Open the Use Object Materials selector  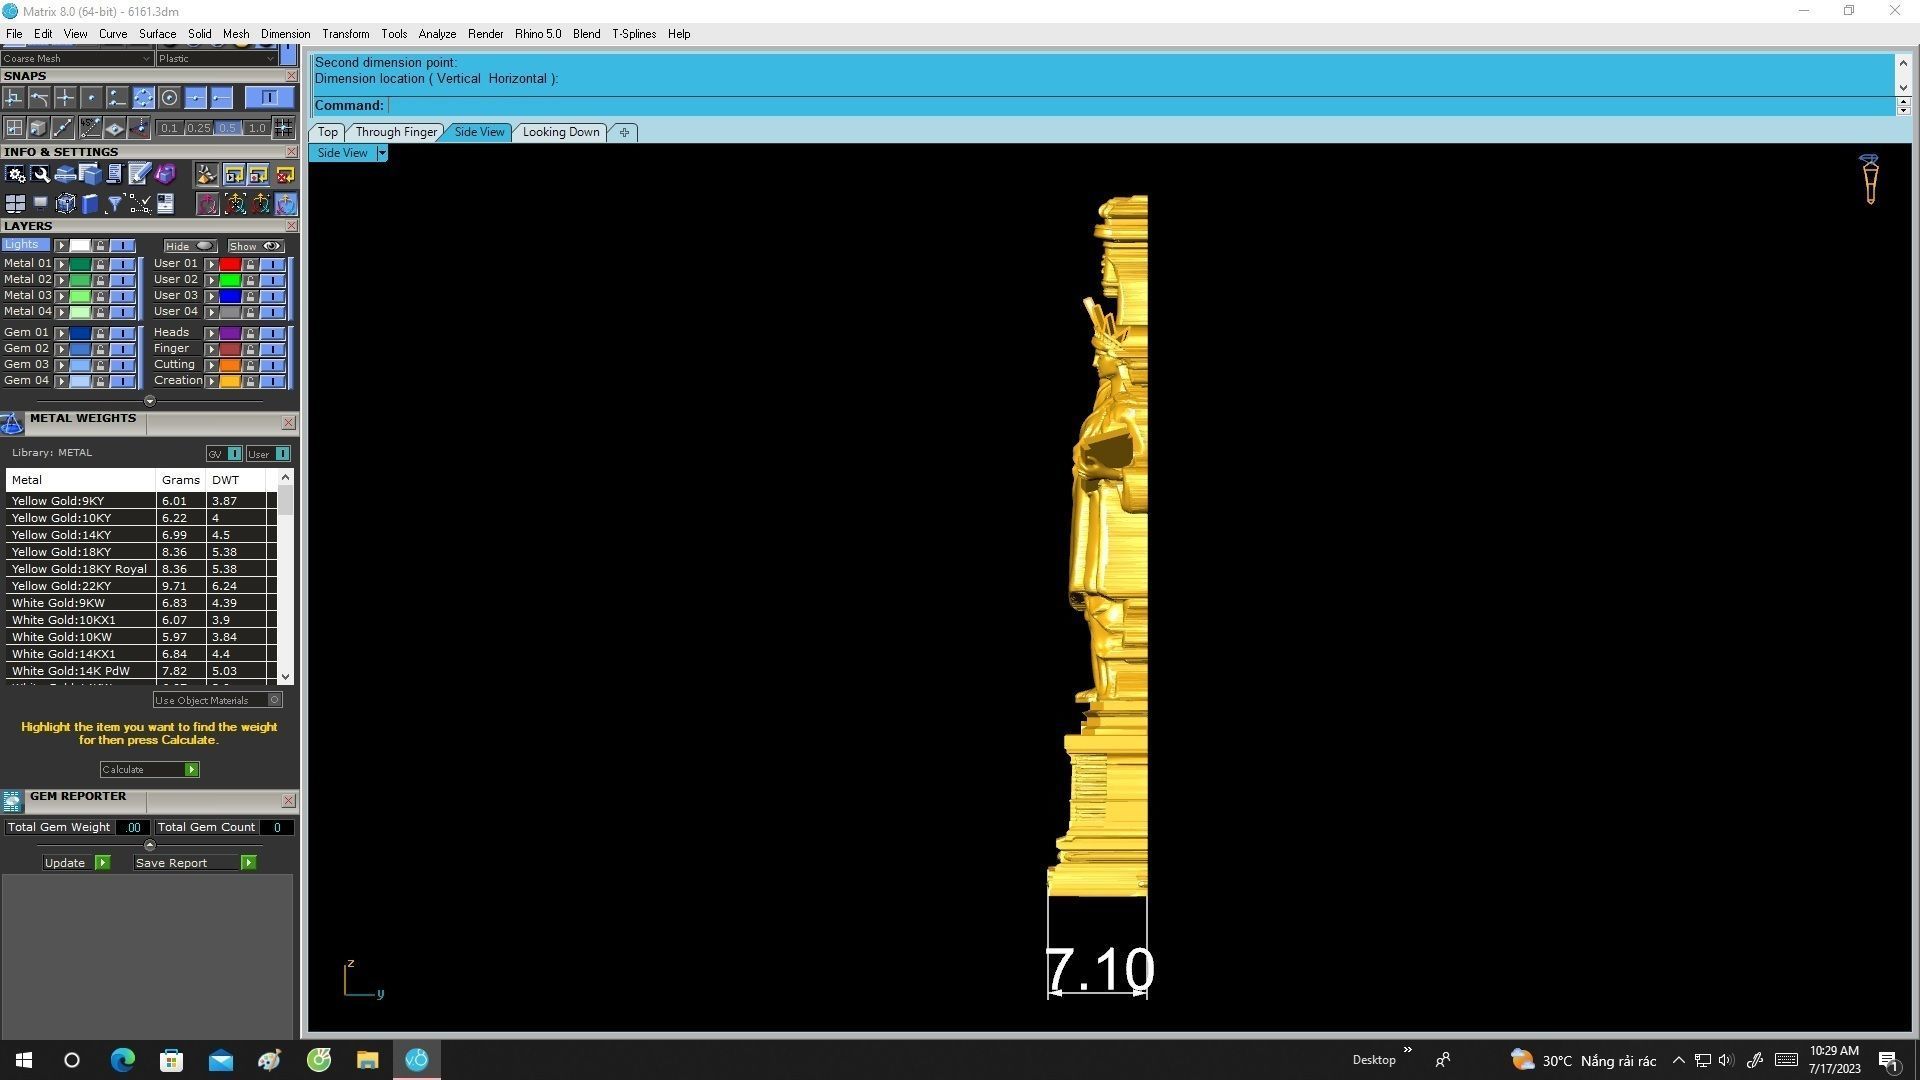[x=217, y=700]
